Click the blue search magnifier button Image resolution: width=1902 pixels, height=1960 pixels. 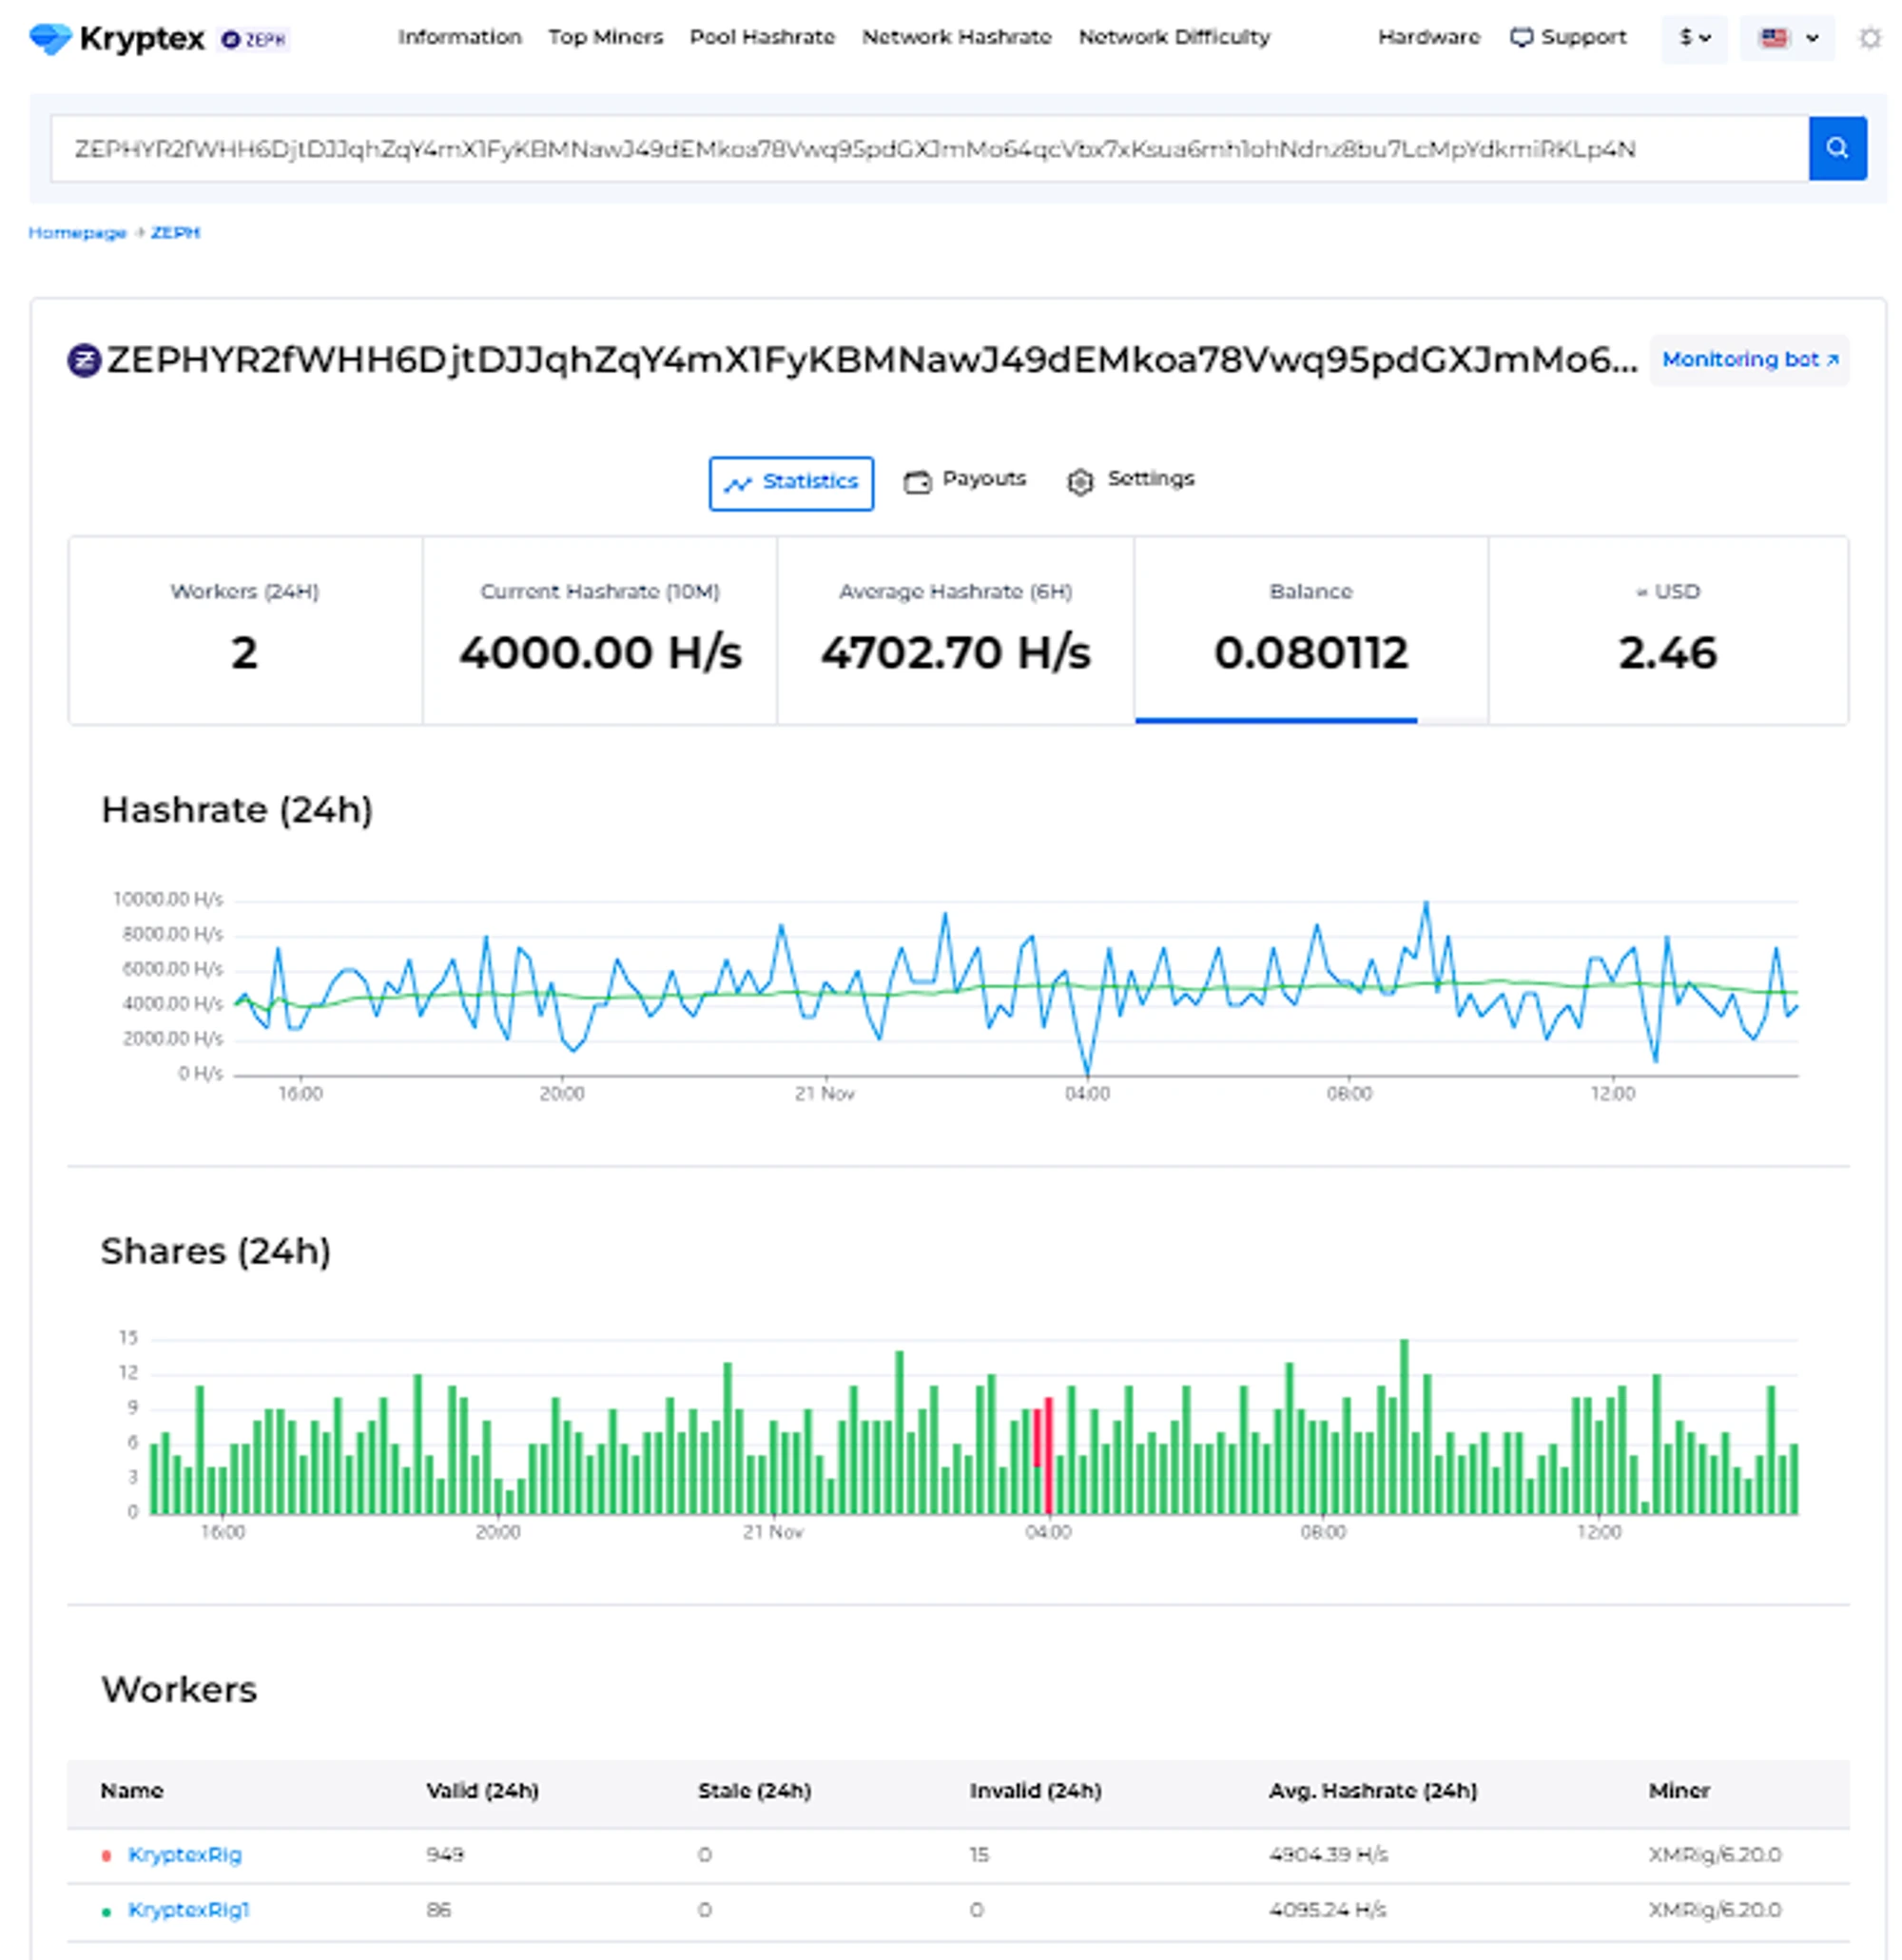click(1836, 148)
